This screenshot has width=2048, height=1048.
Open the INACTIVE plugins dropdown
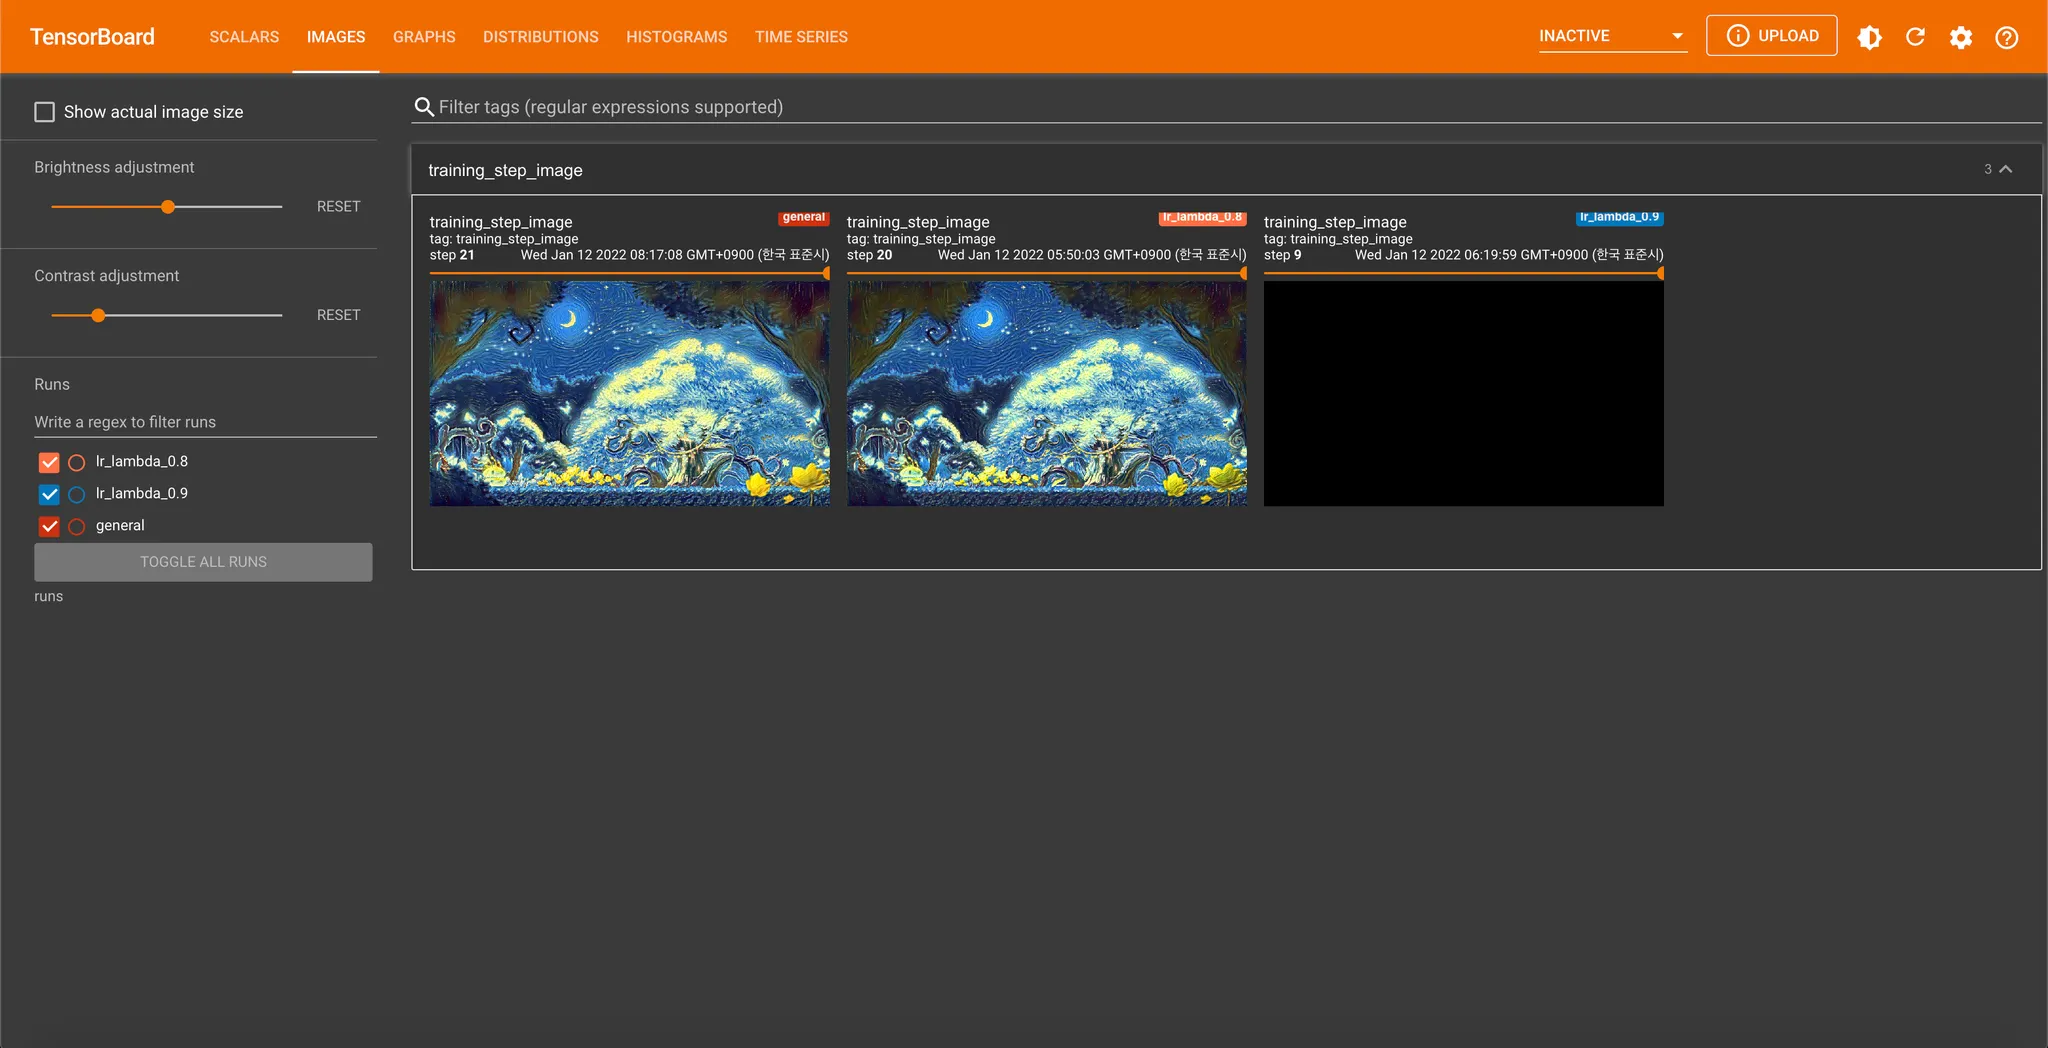tap(1612, 36)
